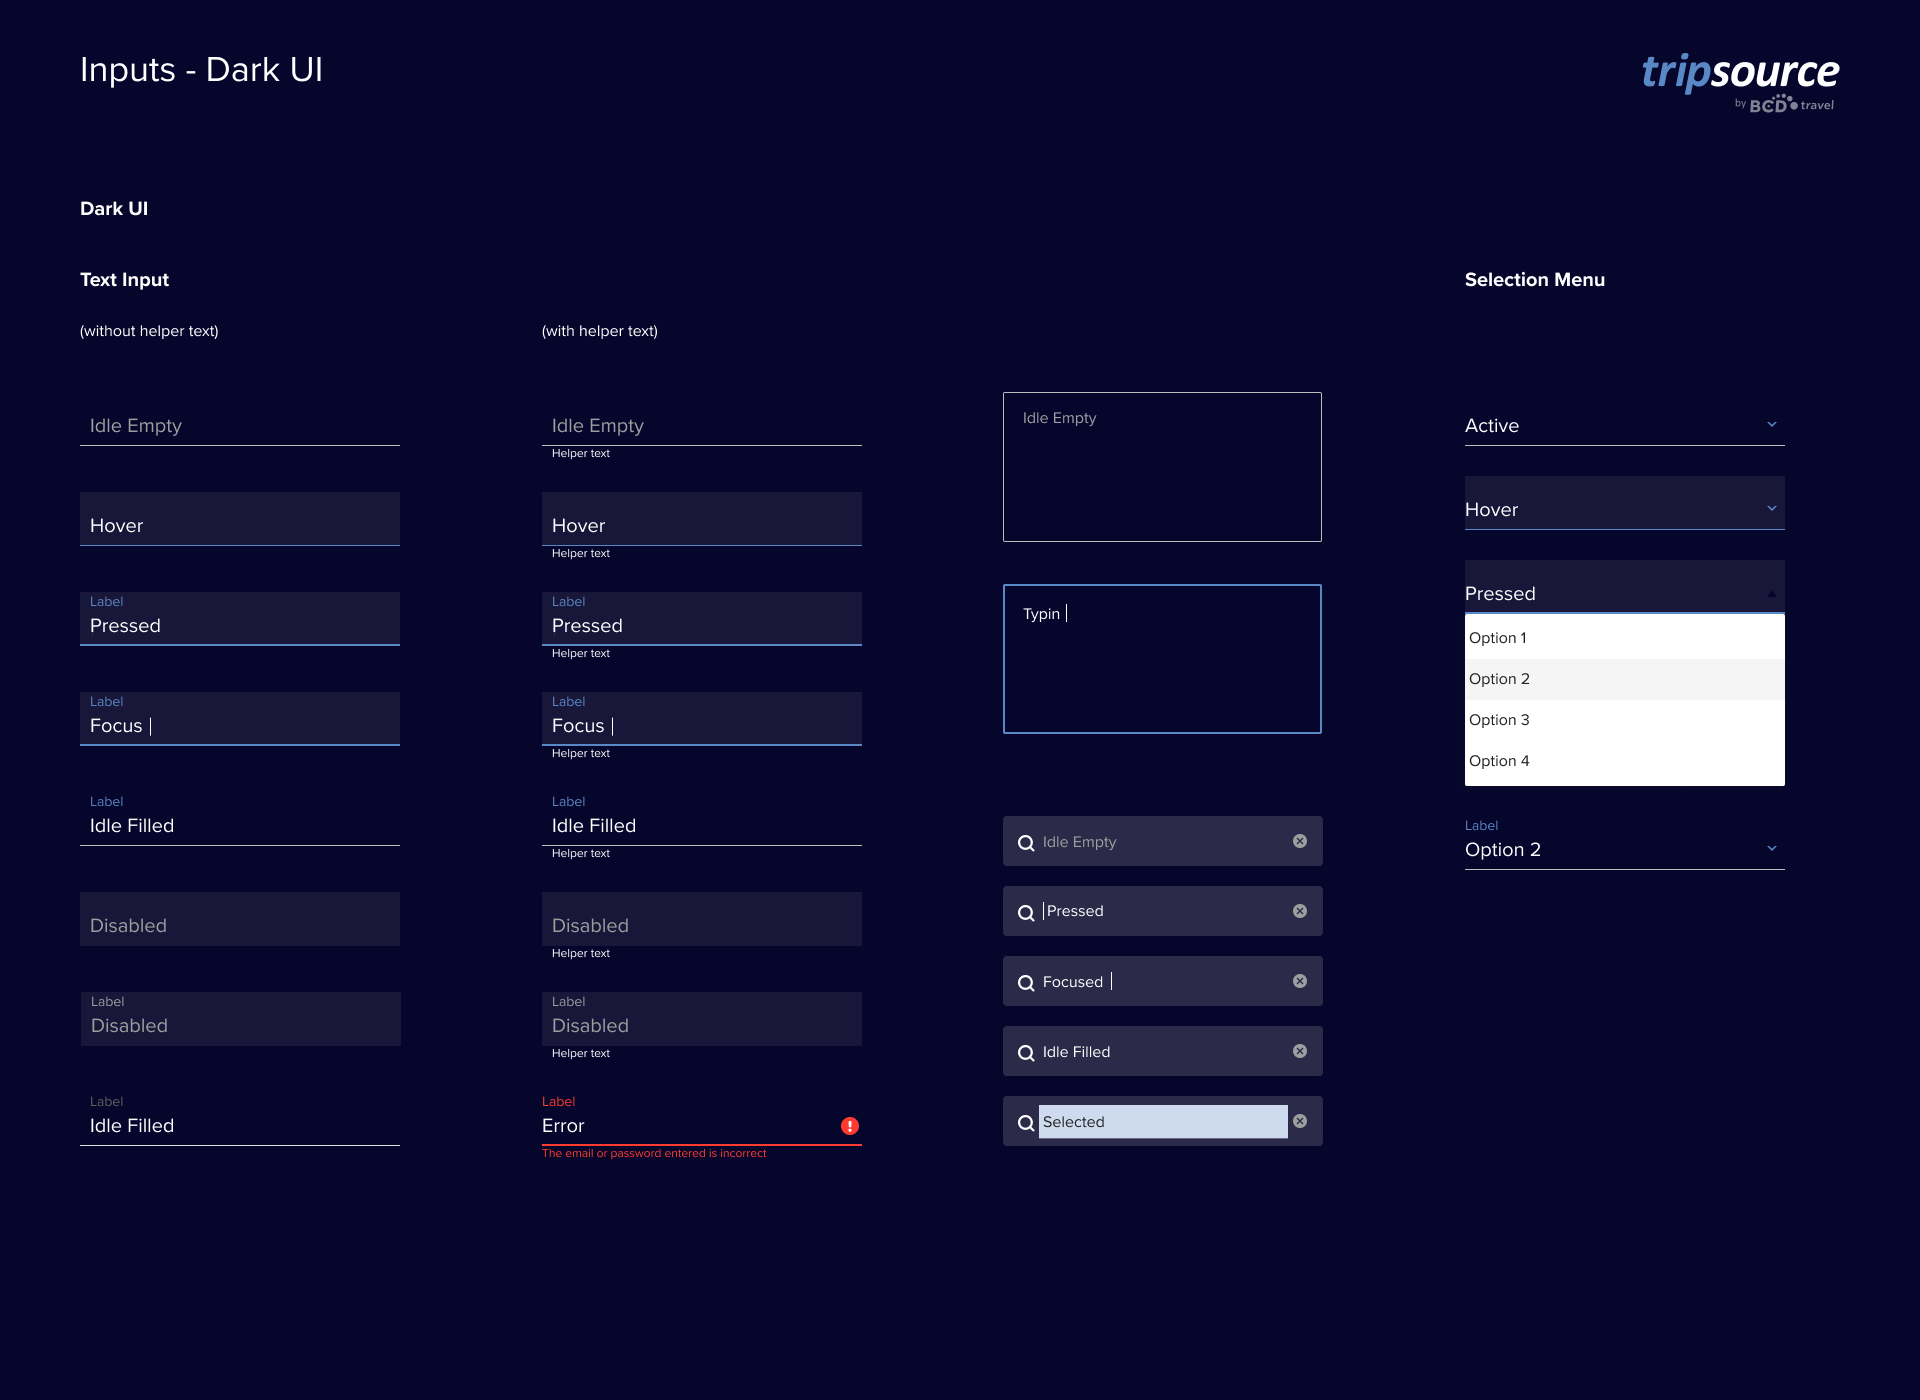The width and height of the screenshot is (1920, 1400).
Task: Click the Idle Empty multiline text area
Action: (1162, 467)
